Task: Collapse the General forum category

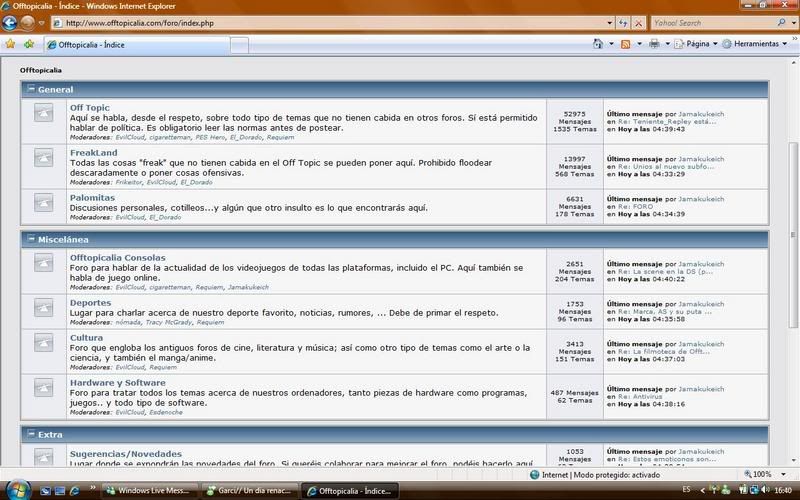Action: coord(31,89)
